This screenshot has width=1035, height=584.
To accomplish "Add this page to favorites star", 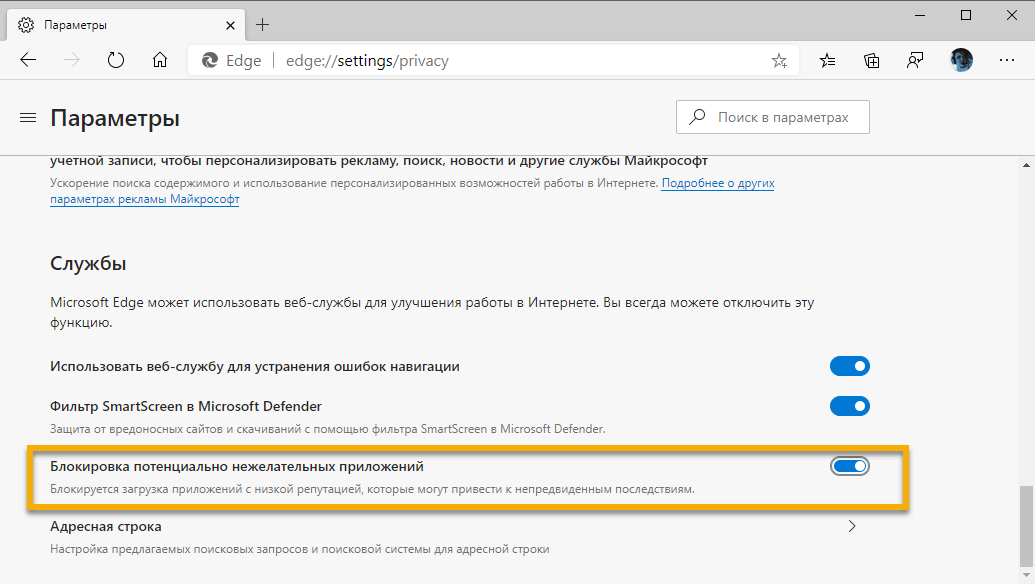I will point(779,60).
